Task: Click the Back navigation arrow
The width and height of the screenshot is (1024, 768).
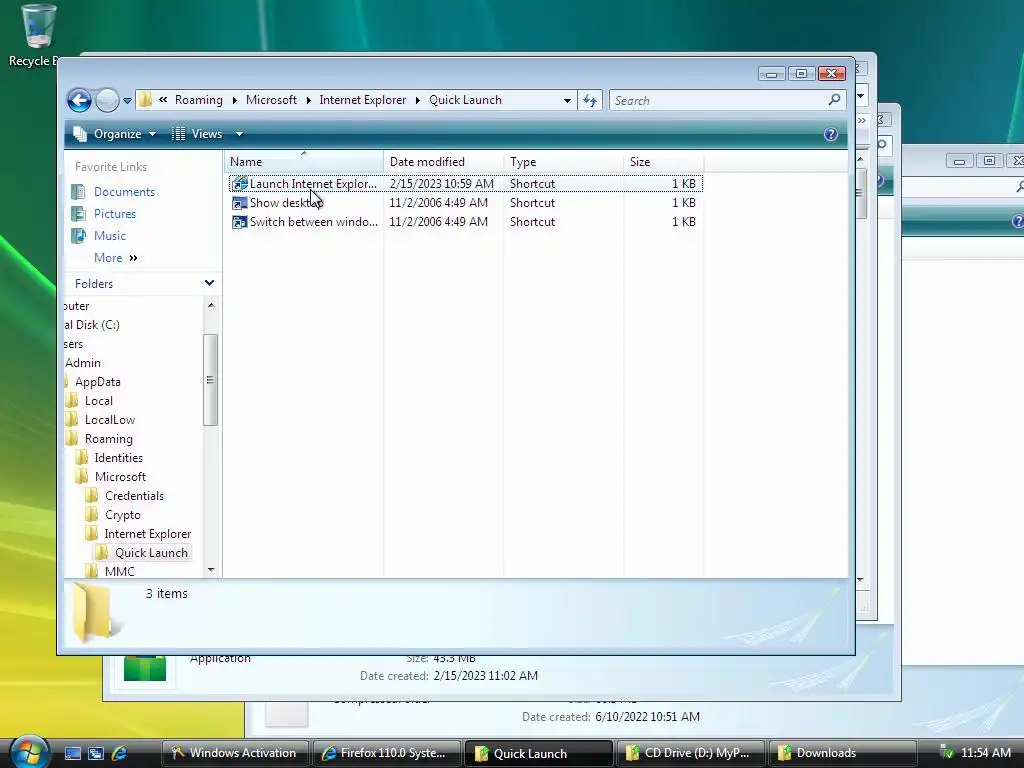Action: pyautogui.click(x=79, y=101)
